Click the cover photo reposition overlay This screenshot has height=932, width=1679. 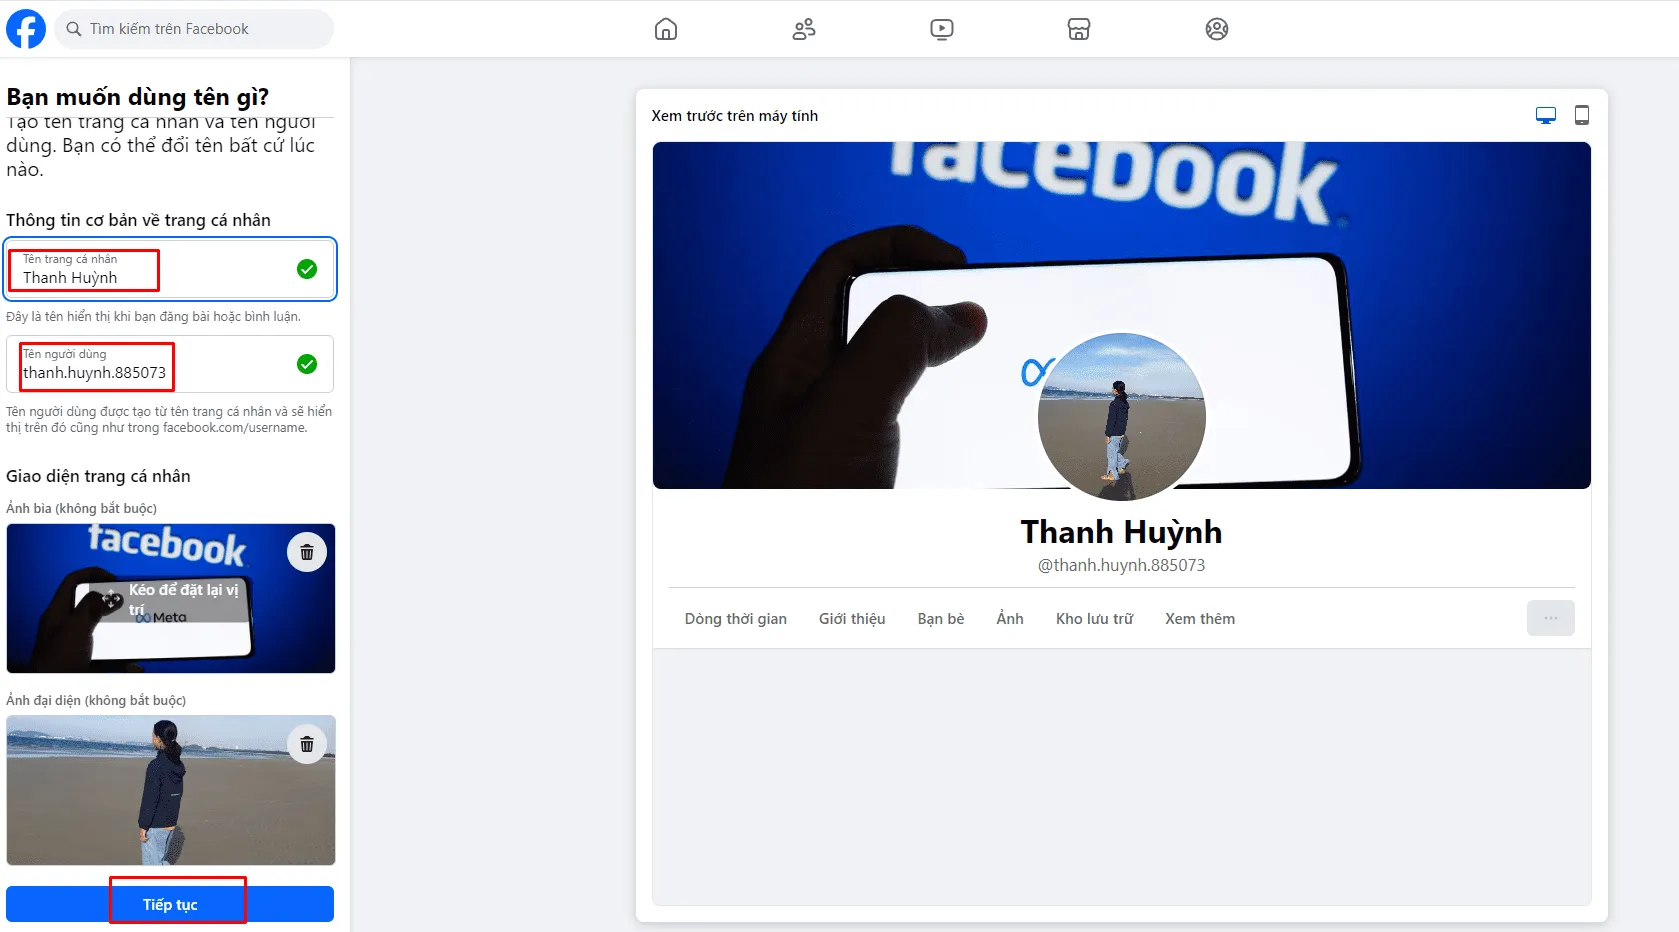coord(171,598)
